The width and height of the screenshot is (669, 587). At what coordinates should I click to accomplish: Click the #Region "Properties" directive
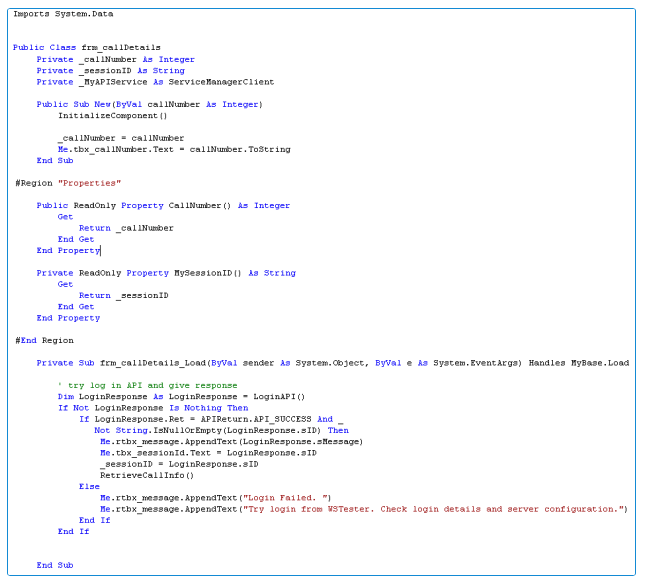tap(68, 183)
